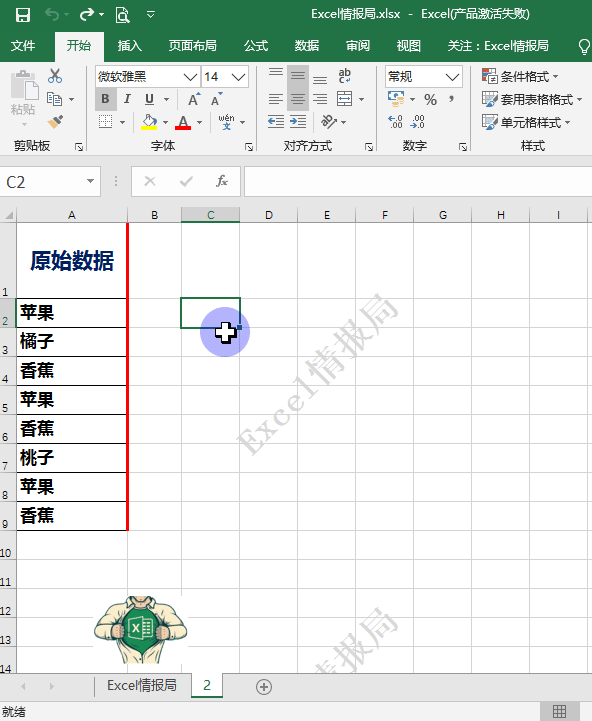The width and height of the screenshot is (592, 721).
Task: Click the yellow fill color button
Action: [149, 122]
